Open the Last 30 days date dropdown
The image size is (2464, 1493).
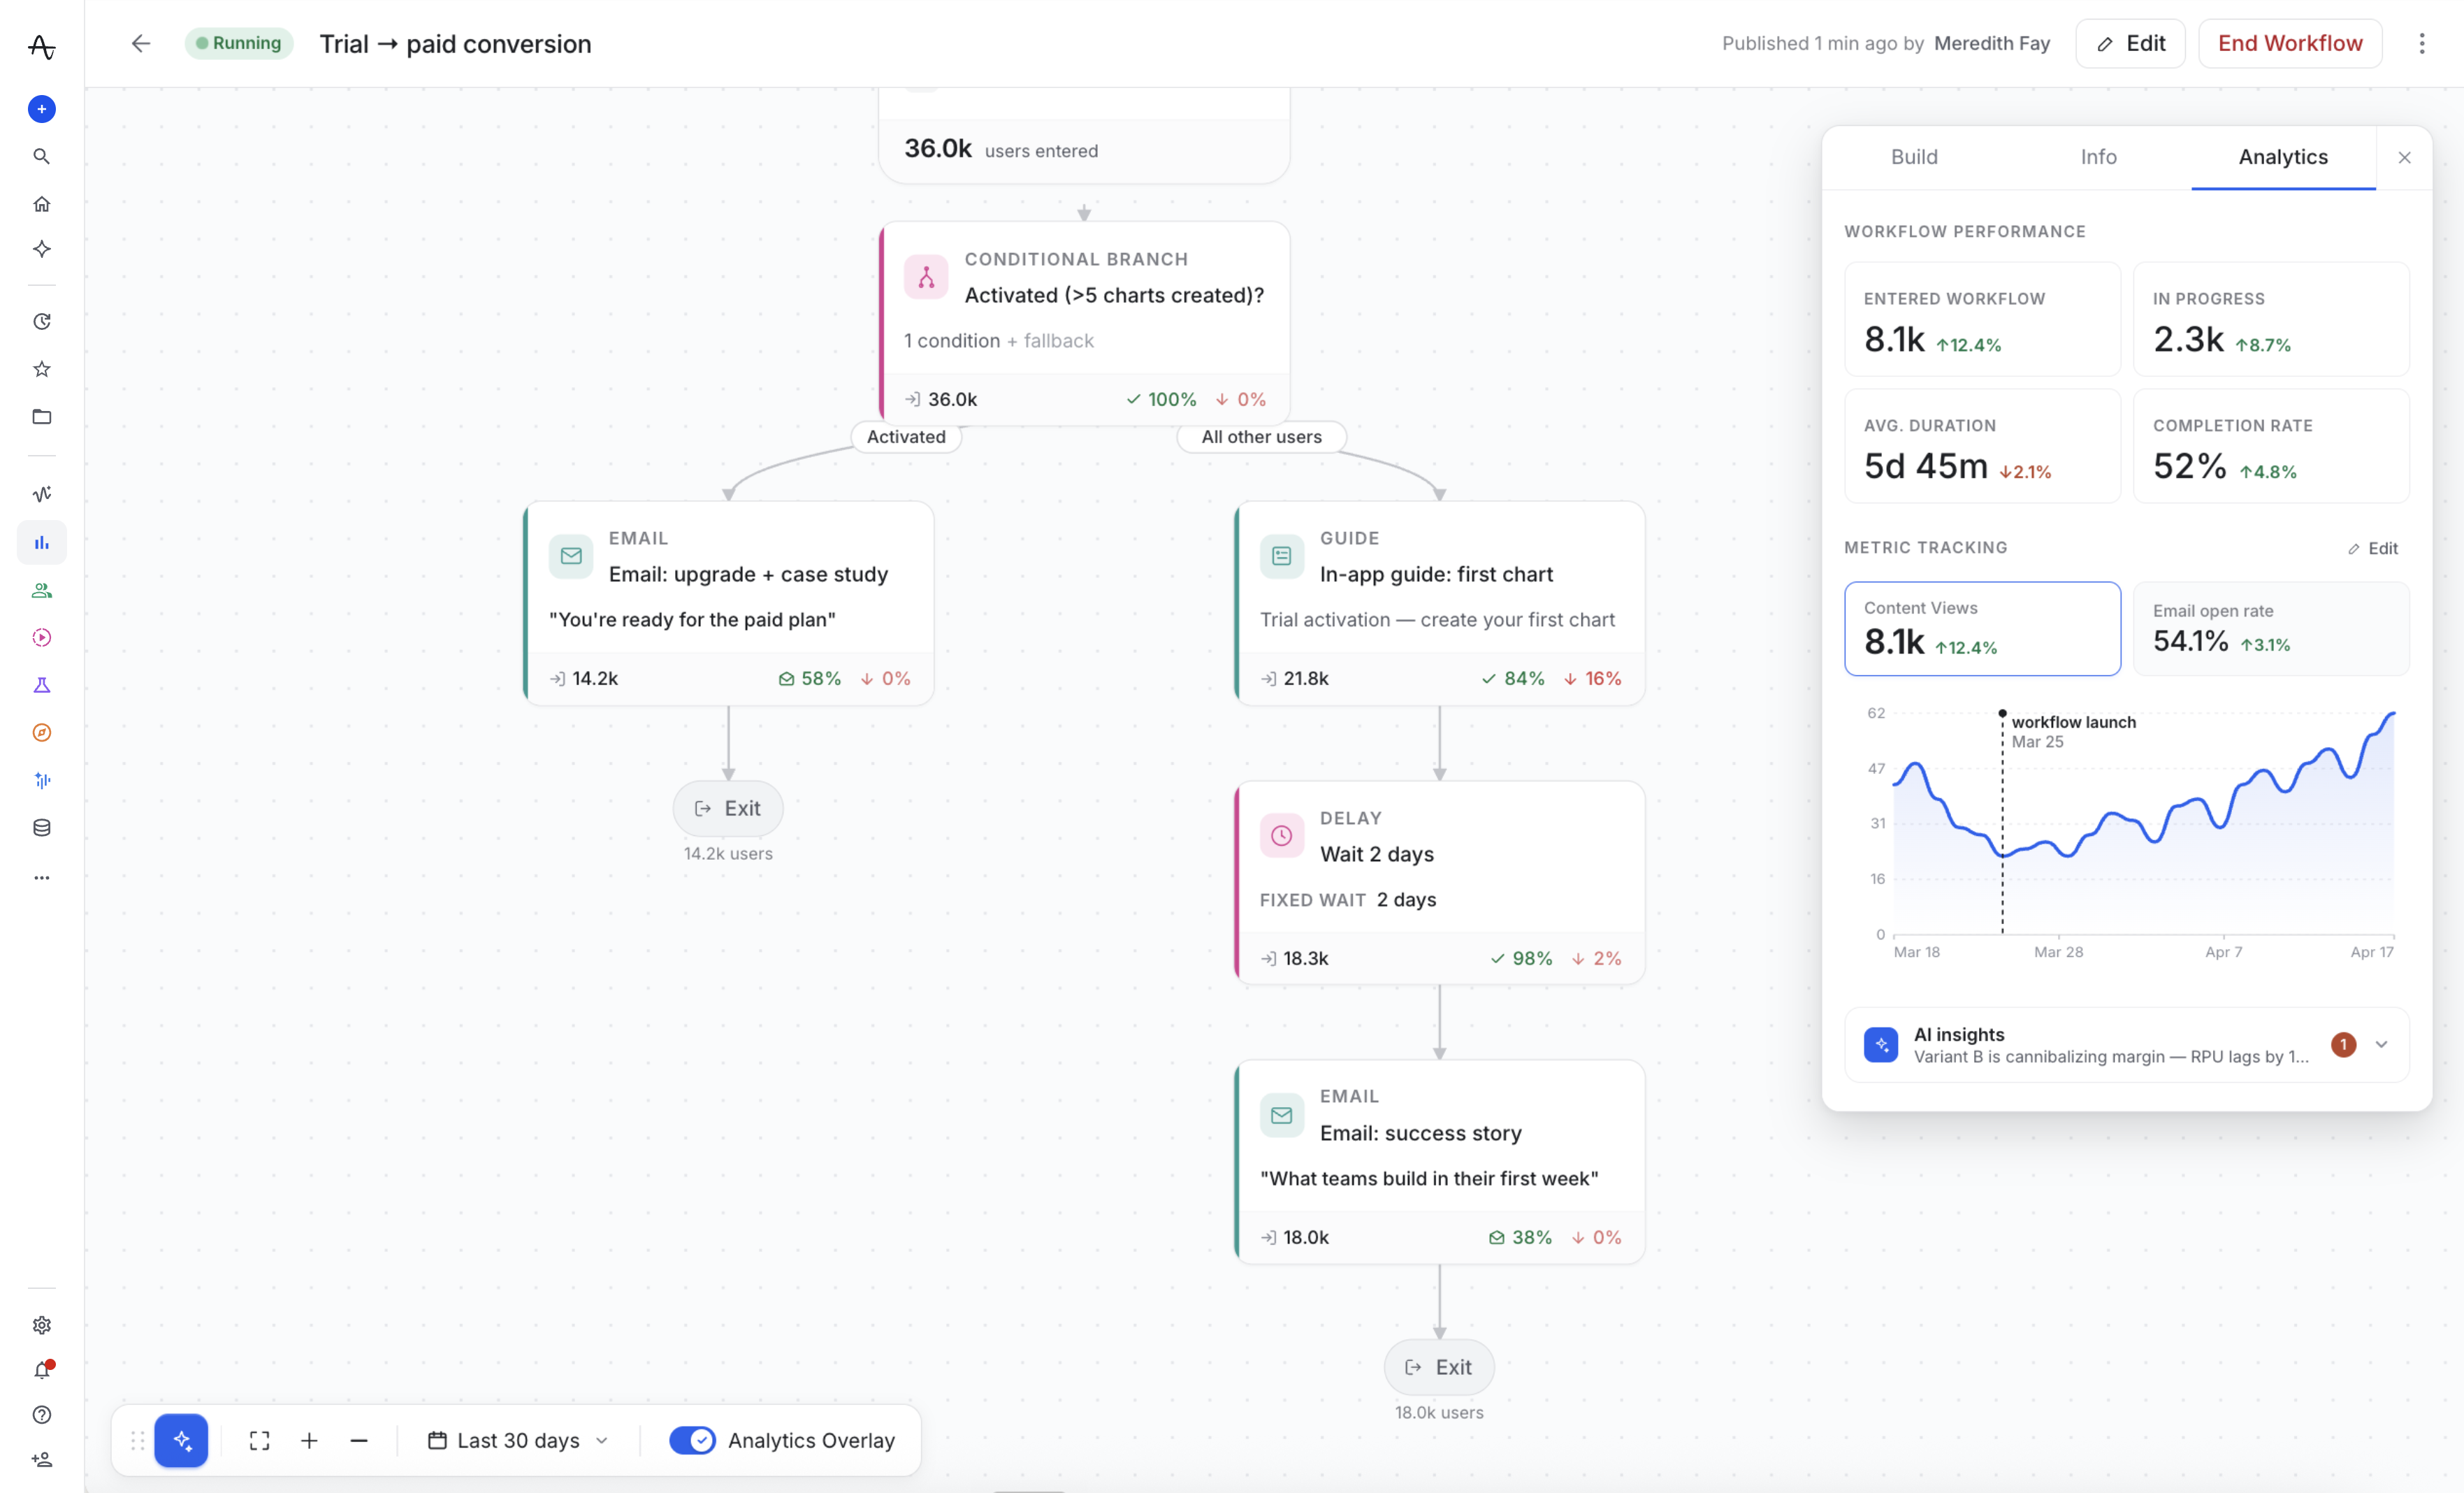tap(518, 1440)
